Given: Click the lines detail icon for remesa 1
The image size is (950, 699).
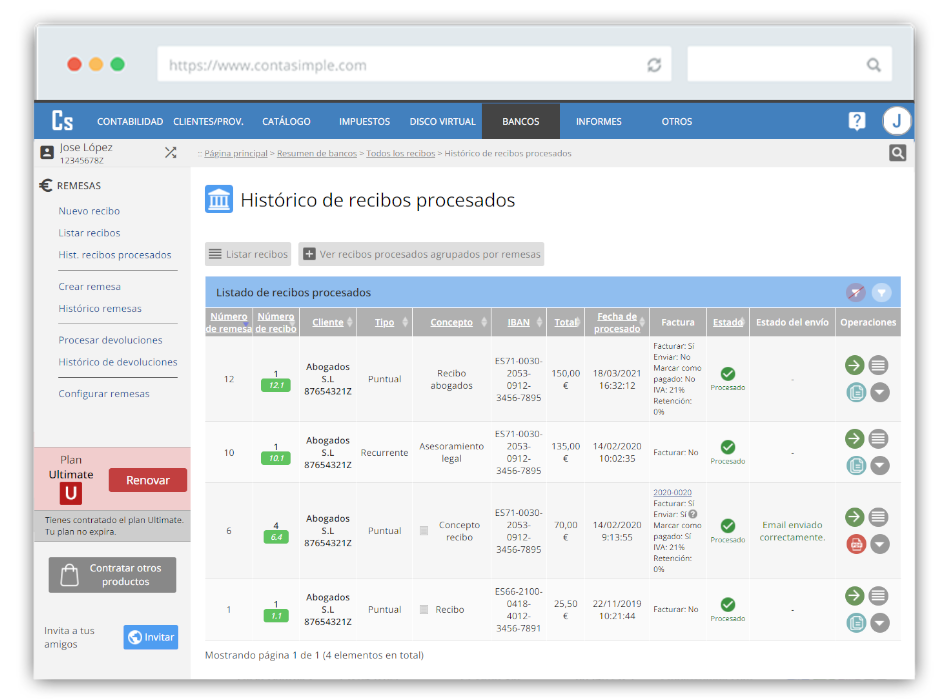Looking at the screenshot, I should [878, 596].
